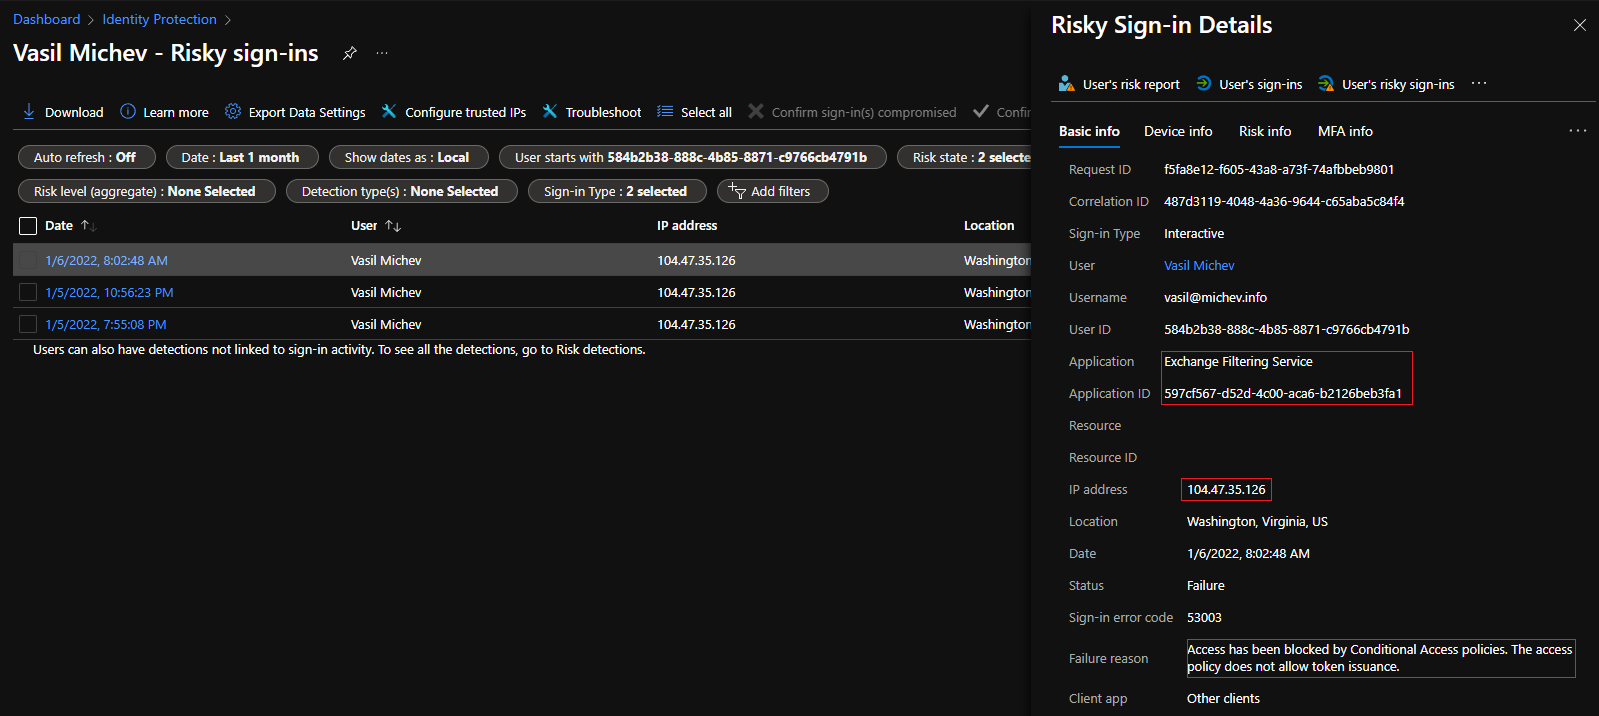Click the Download arrow icon
This screenshot has width=1599, height=716.
tap(29, 111)
